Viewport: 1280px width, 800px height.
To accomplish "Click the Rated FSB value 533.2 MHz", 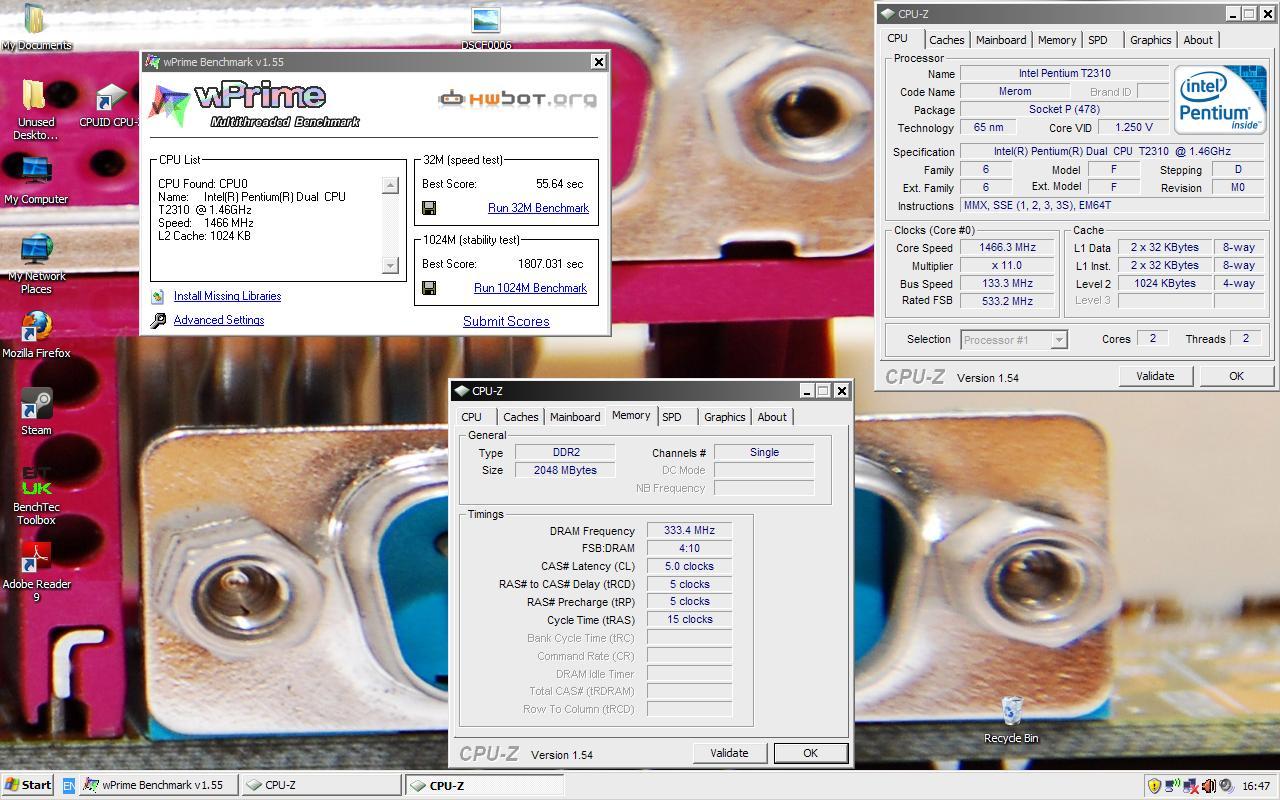I will tap(1007, 301).
